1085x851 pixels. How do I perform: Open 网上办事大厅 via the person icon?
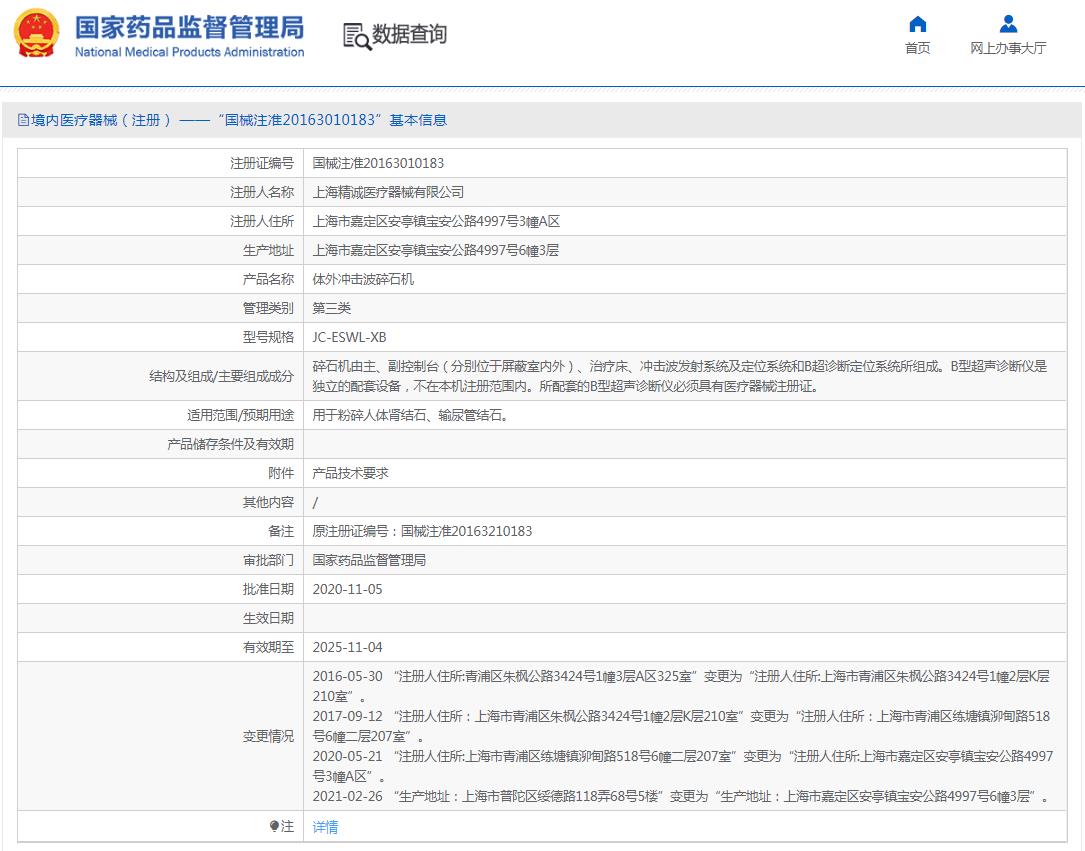pyautogui.click(x=1008, y=25)
